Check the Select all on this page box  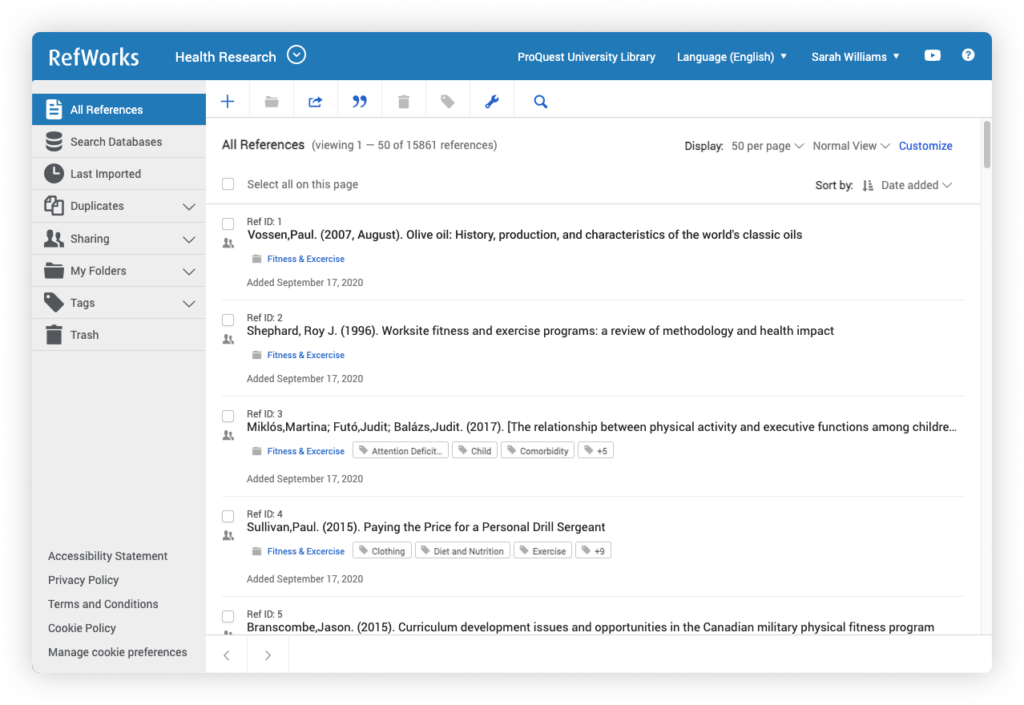(228, 184)
